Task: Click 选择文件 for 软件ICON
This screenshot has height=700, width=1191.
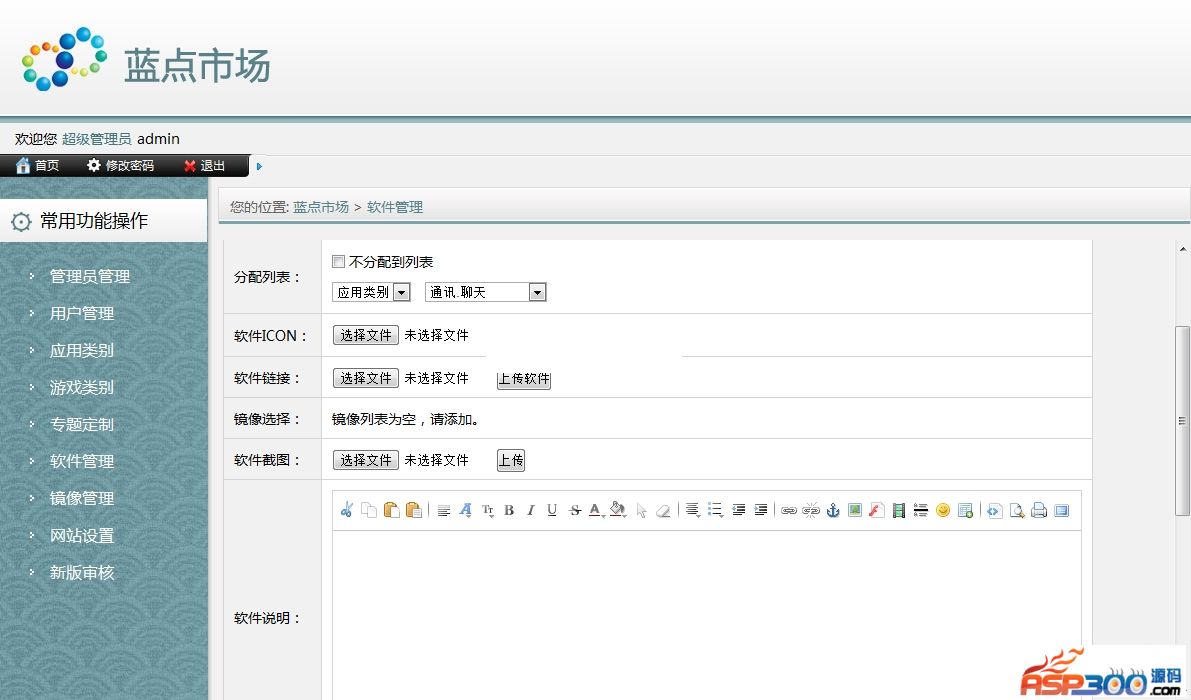Action: click(365, 335)
